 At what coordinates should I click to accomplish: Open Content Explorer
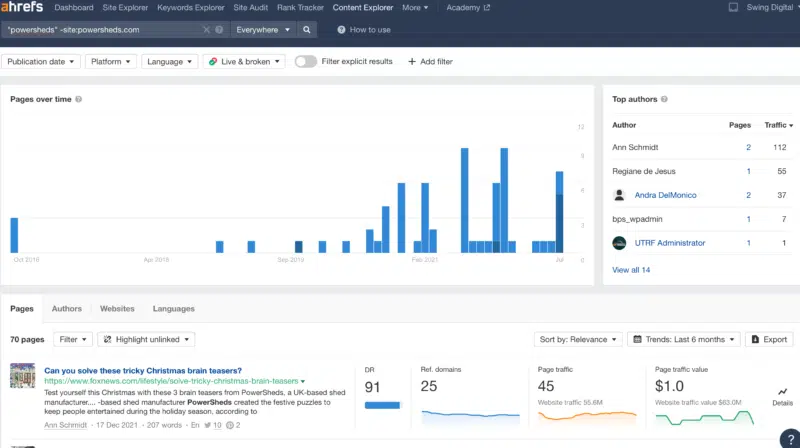click(363, 7)
